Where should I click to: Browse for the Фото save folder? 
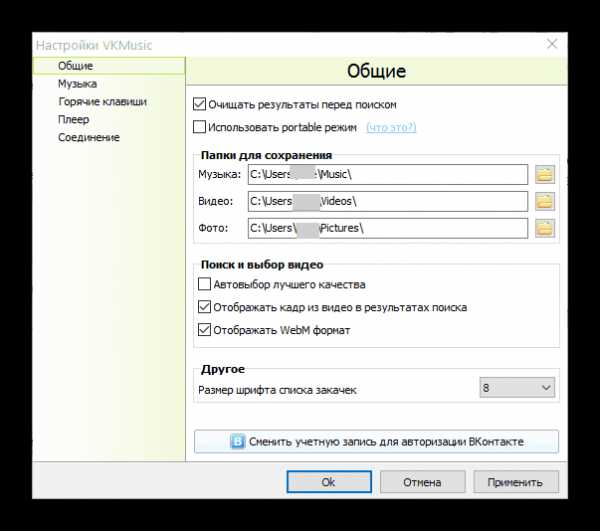[545, 228]
